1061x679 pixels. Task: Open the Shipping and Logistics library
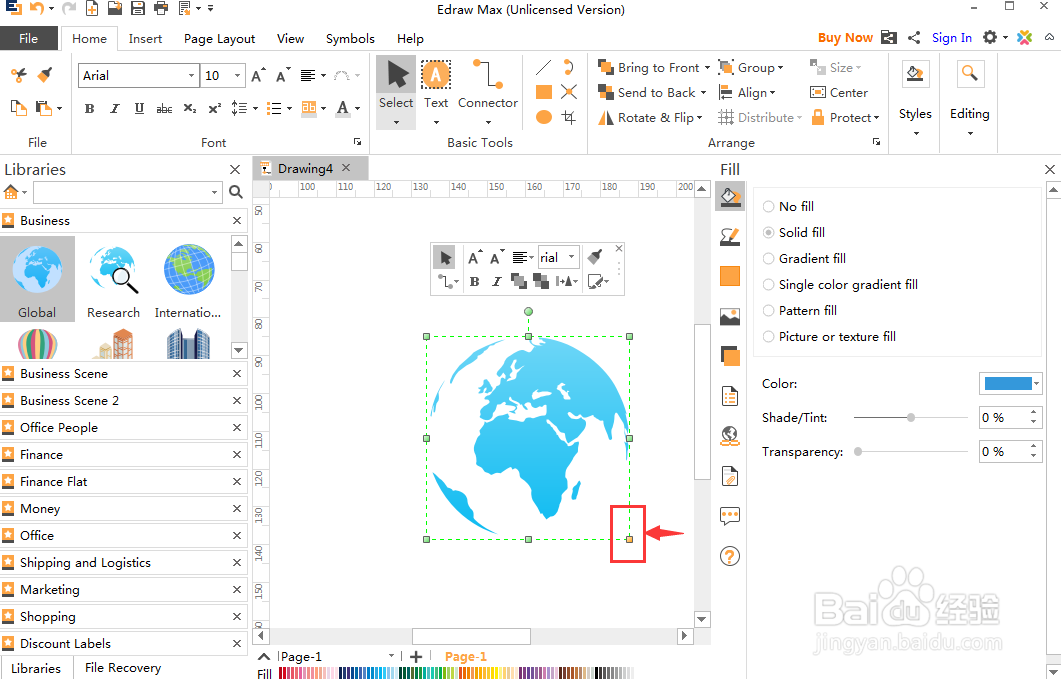pyautogui.click(x=124, y=563)
